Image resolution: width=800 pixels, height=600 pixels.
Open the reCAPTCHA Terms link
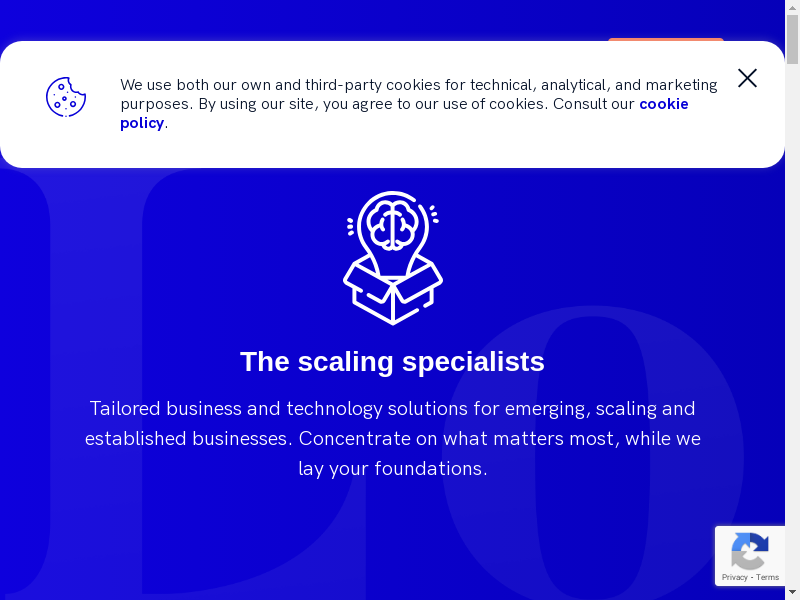pos(768,577)
